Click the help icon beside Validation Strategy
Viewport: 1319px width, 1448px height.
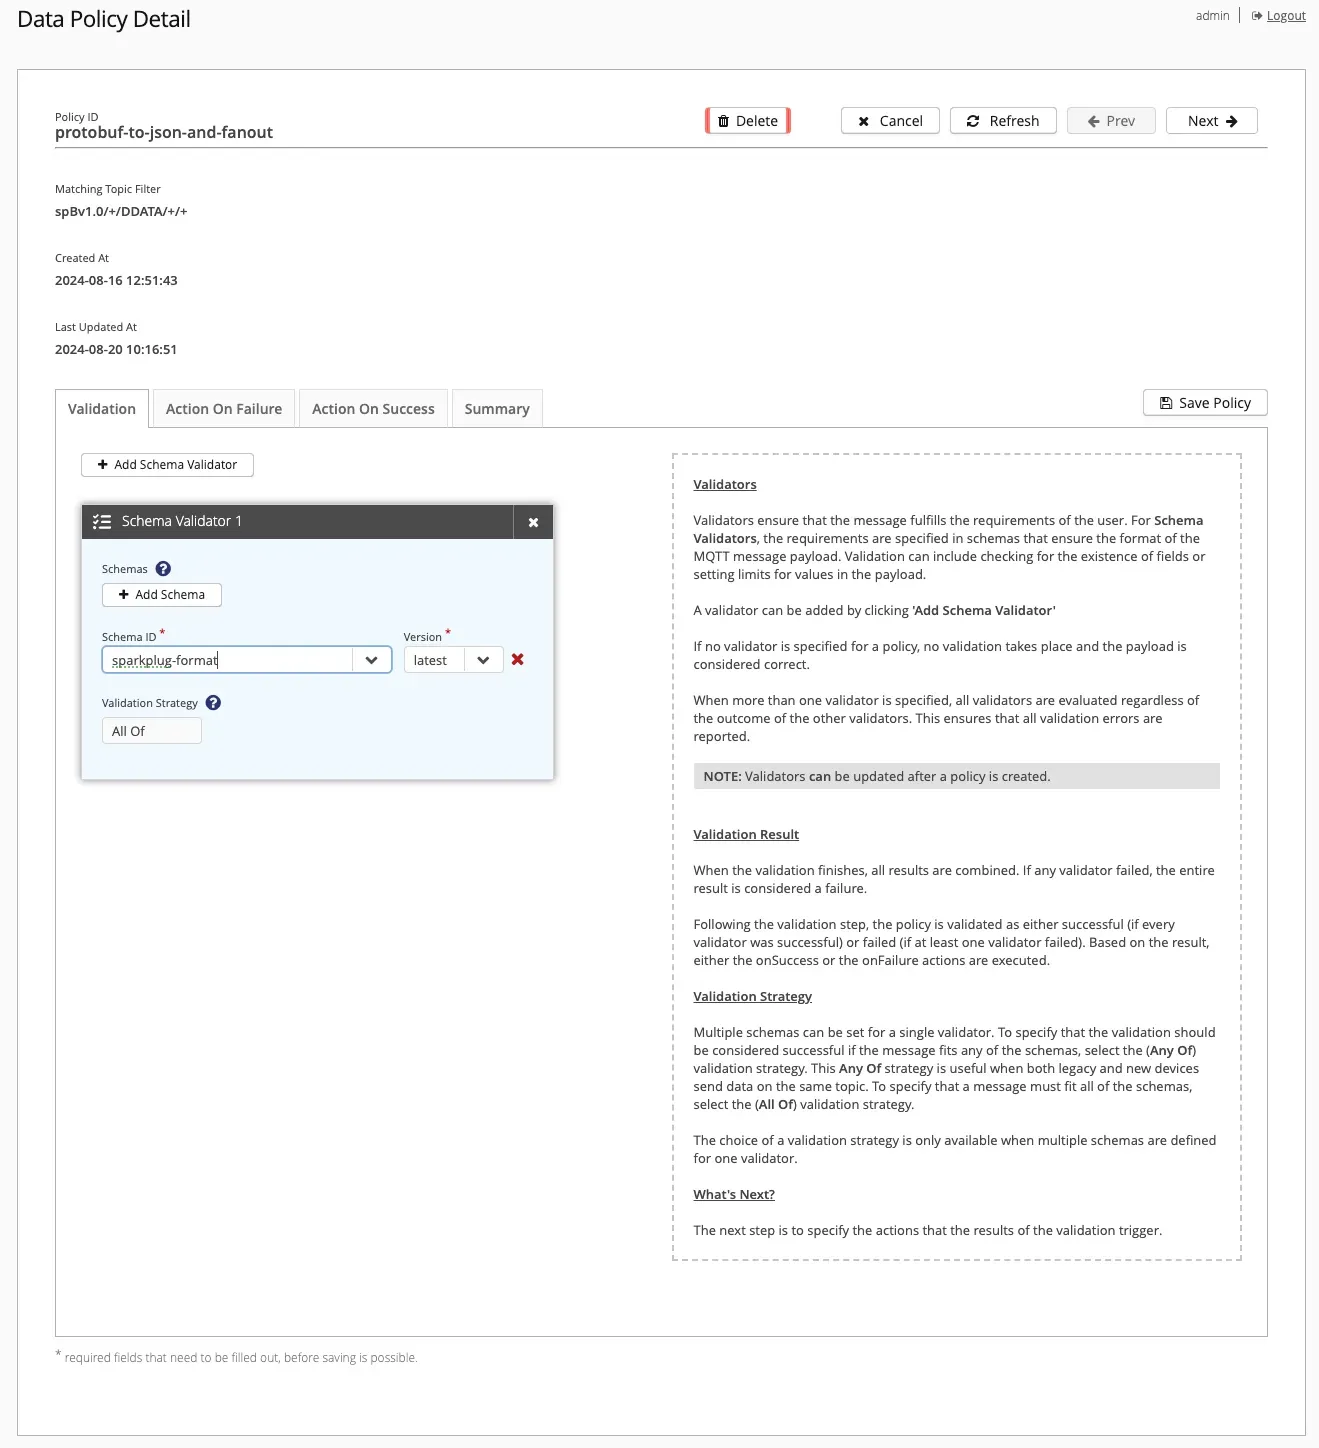(212, 702)
